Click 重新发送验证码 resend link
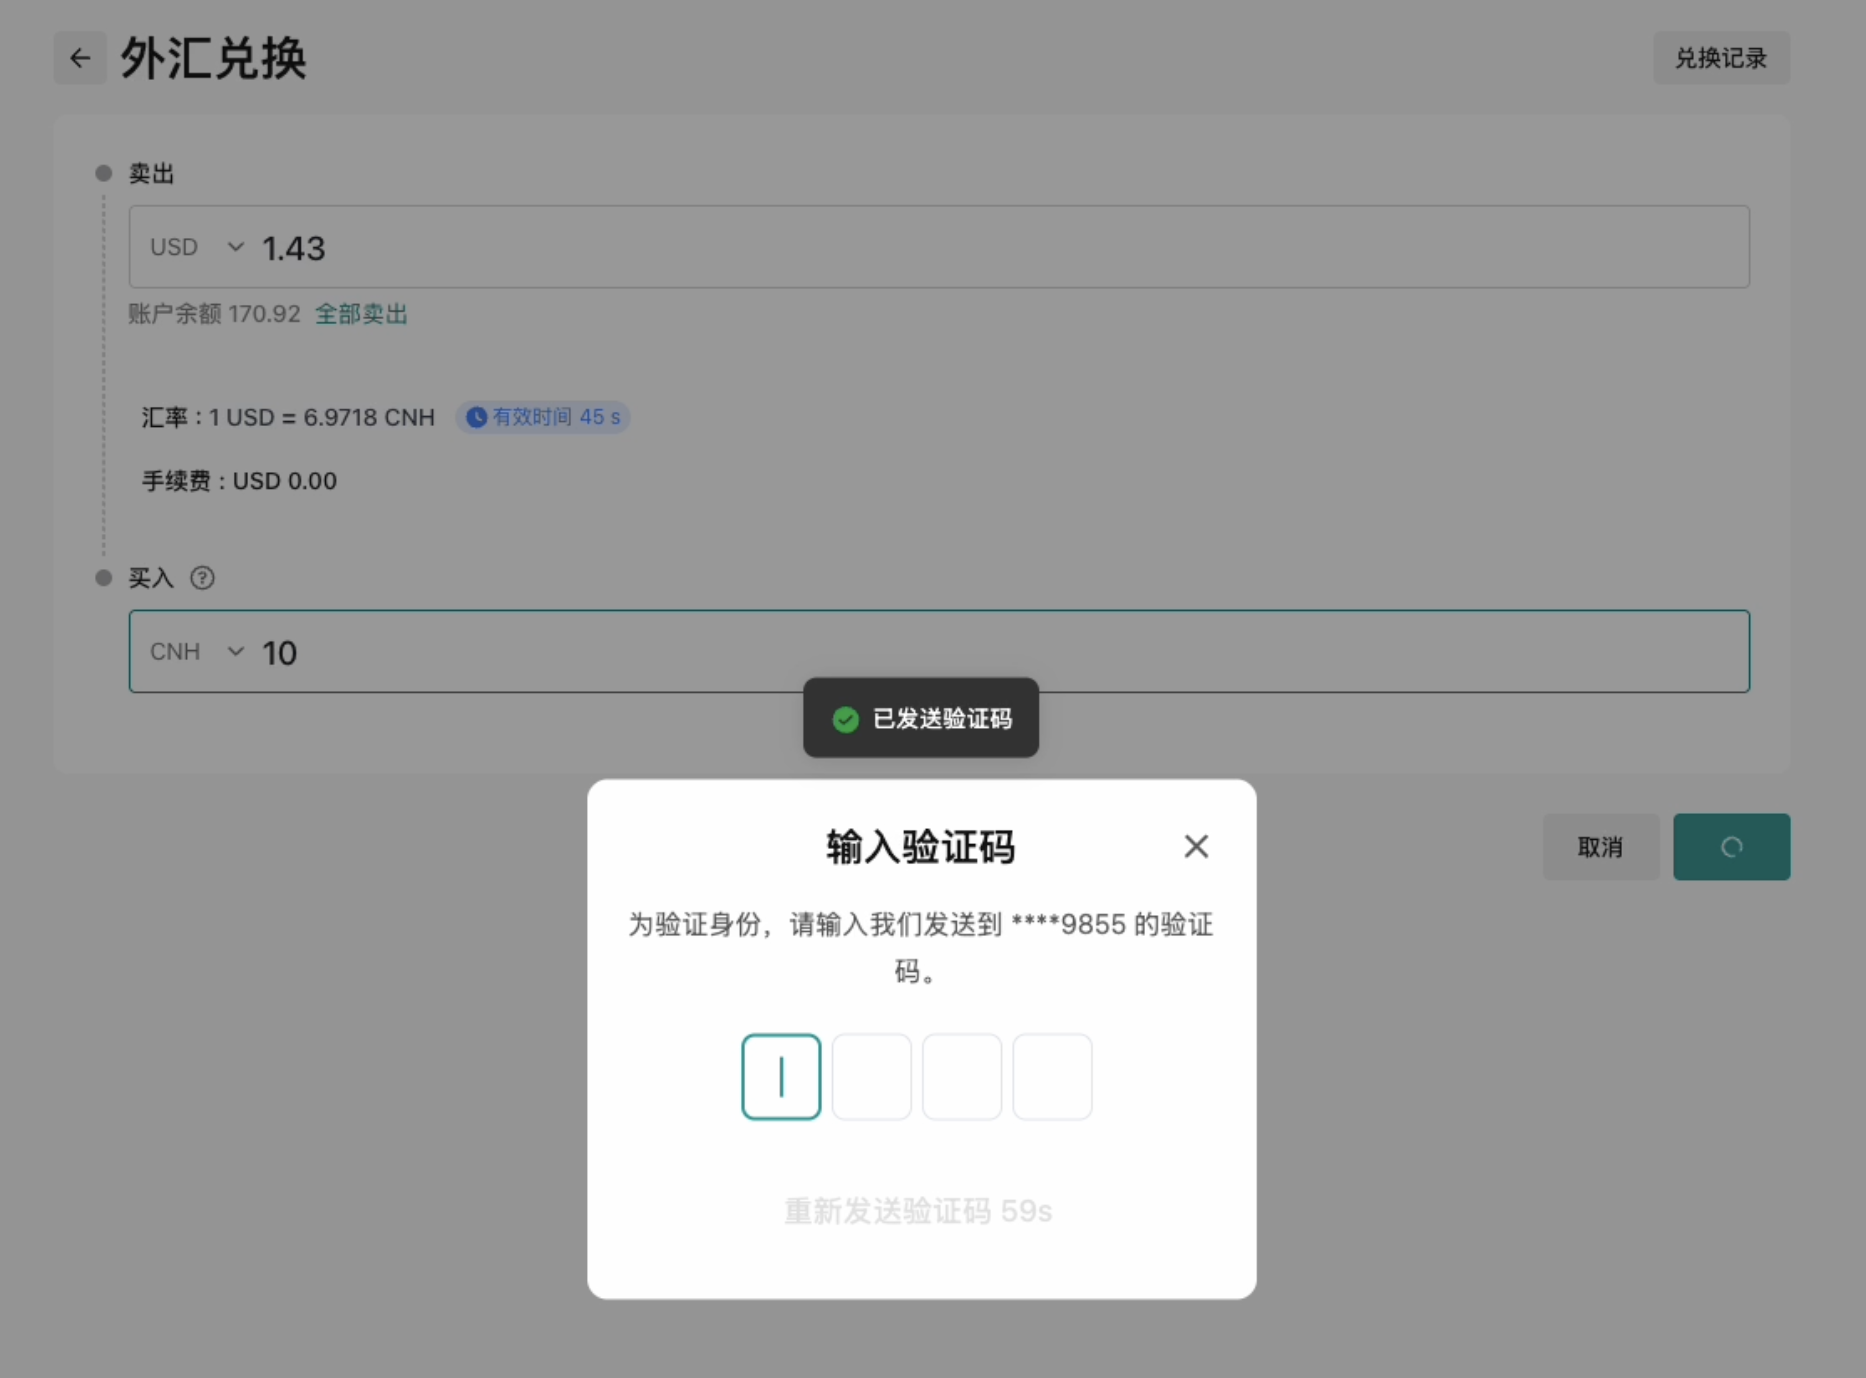This screenshot has height=1378, width=1866. pos(917,1211)
